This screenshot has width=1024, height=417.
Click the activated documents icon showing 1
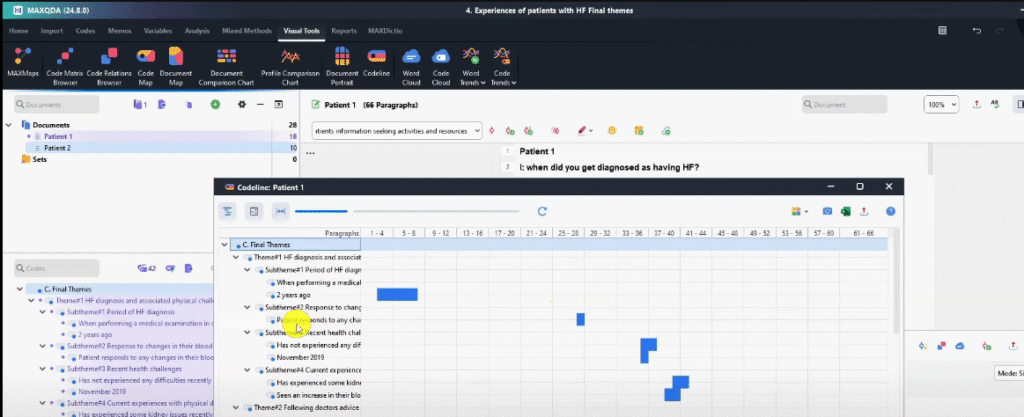[x=140, y=104]
